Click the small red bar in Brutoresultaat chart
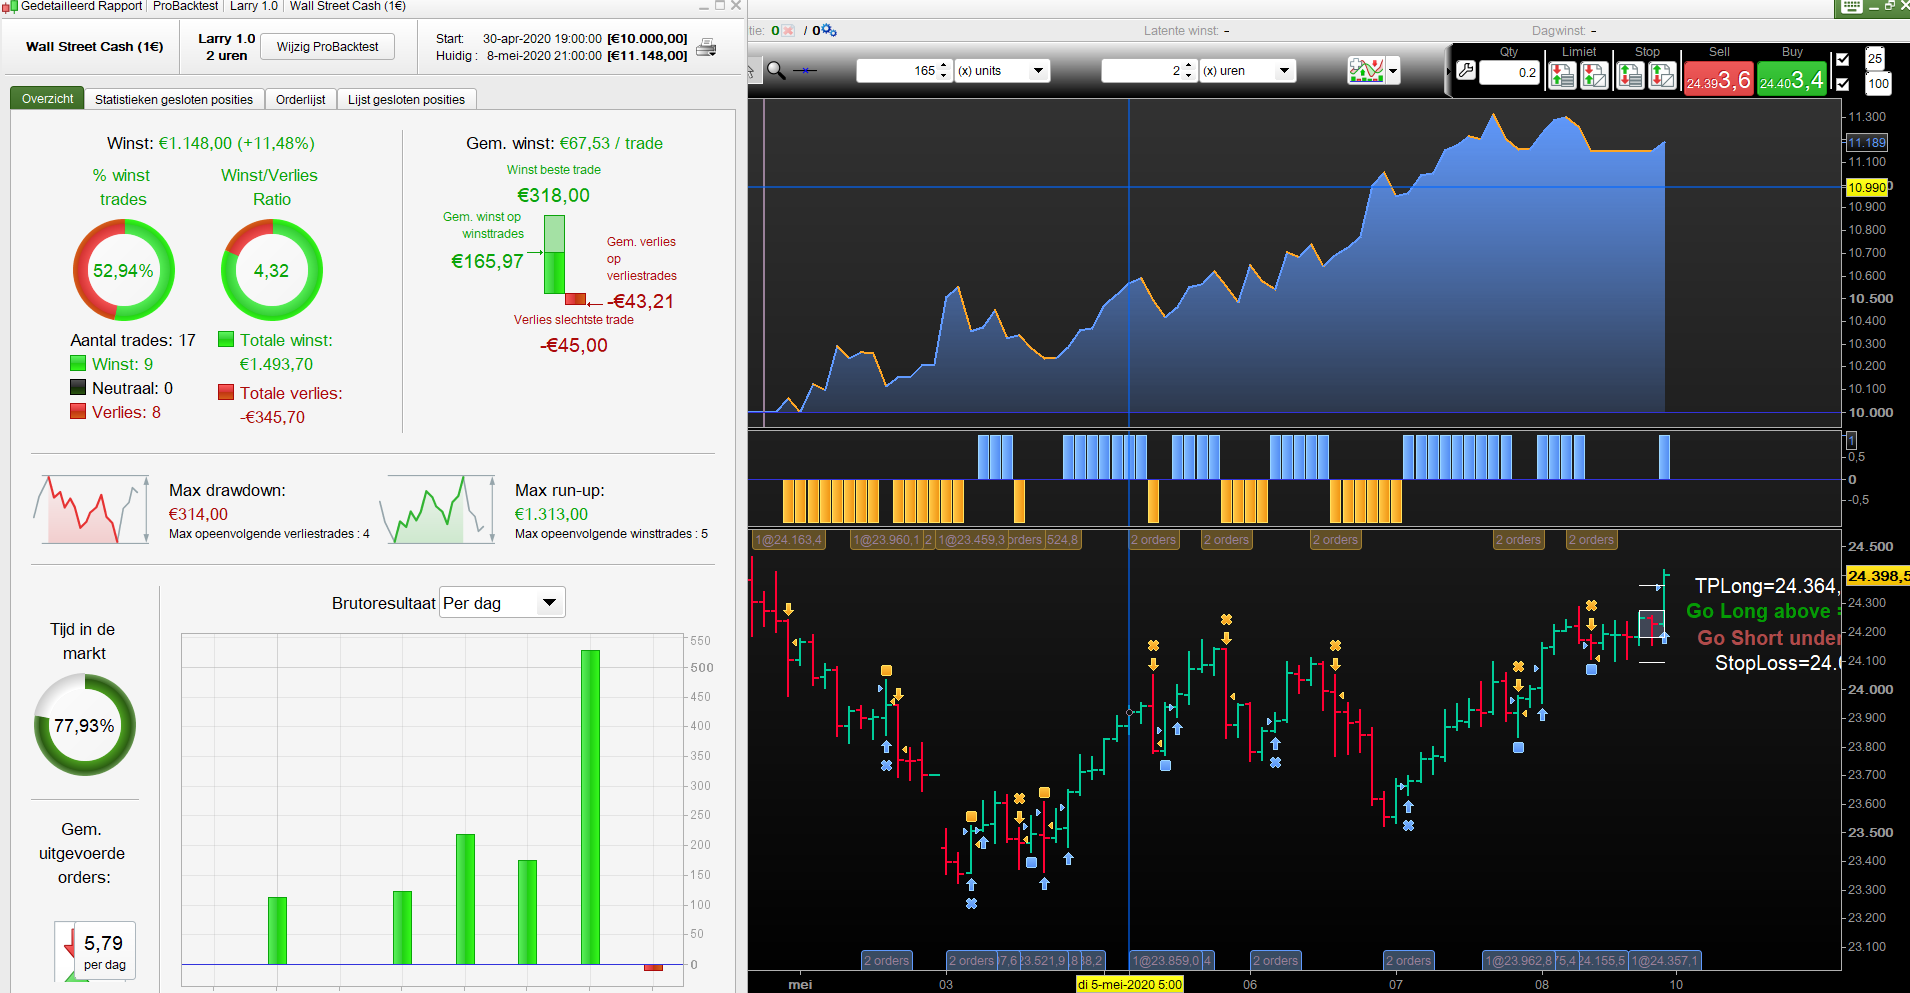This screenshot has height=993, width=1910. [653, 967]
